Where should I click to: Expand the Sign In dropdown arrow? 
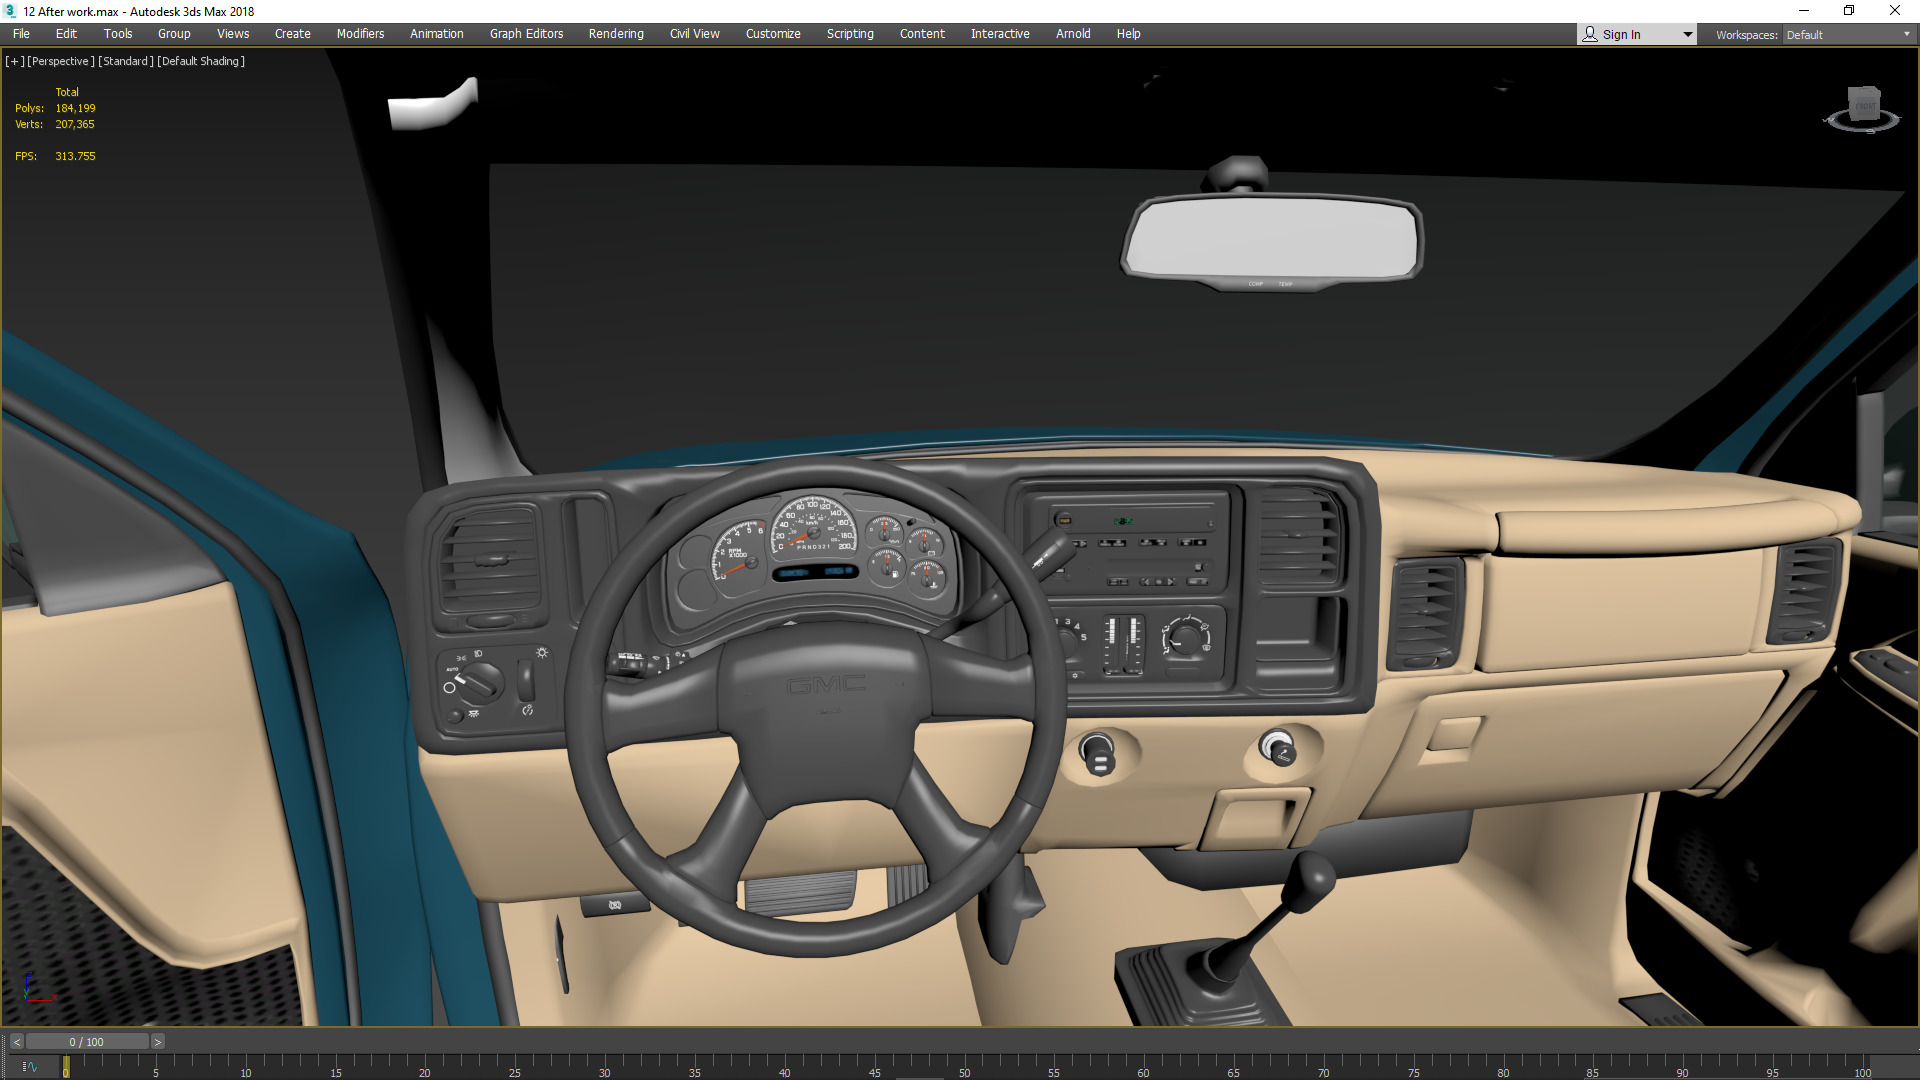point(1688,34)
